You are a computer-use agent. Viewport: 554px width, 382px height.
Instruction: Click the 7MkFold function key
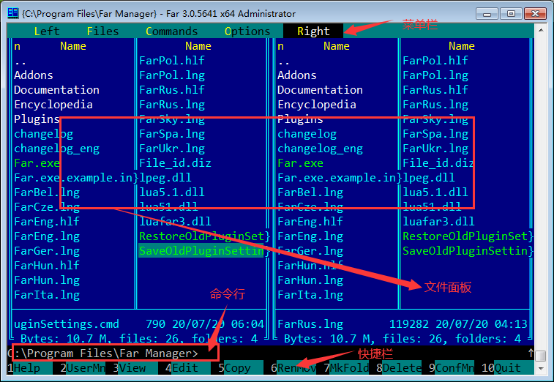[346, 368]
